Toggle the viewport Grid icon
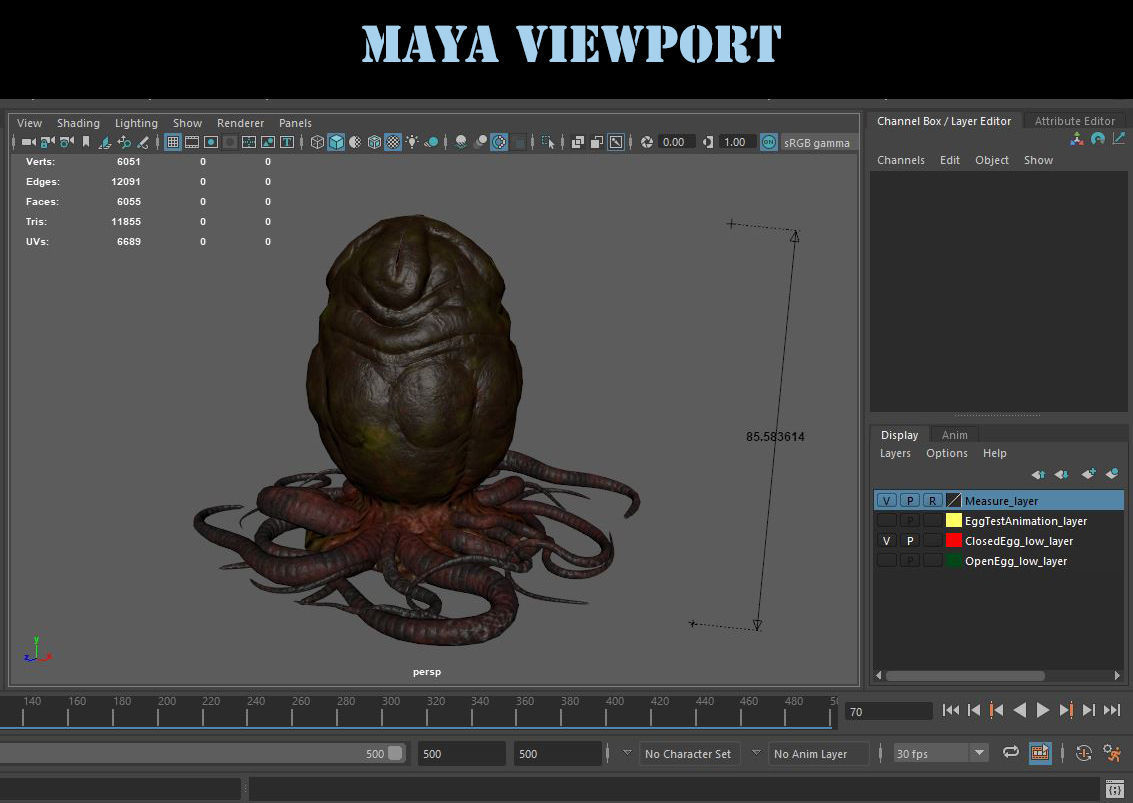Viewport: 1133px width, 803px height. click(173, 142)
